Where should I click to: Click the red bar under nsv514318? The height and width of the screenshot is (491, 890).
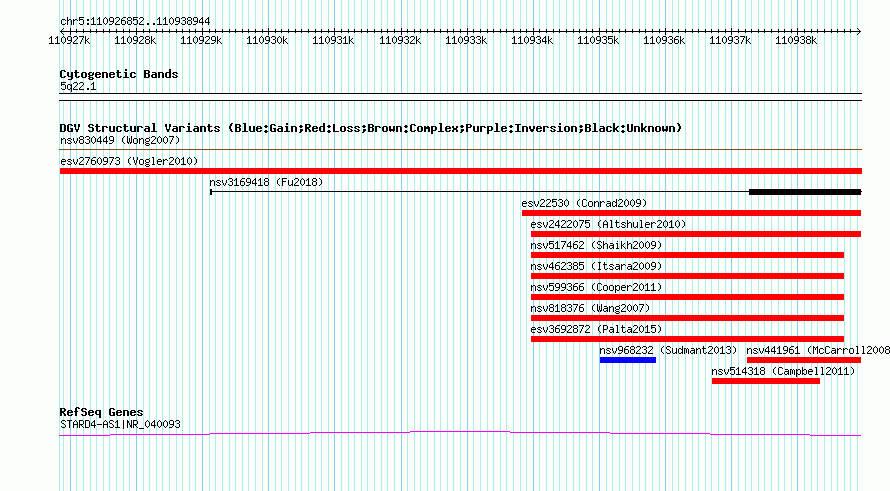[766, 381]
